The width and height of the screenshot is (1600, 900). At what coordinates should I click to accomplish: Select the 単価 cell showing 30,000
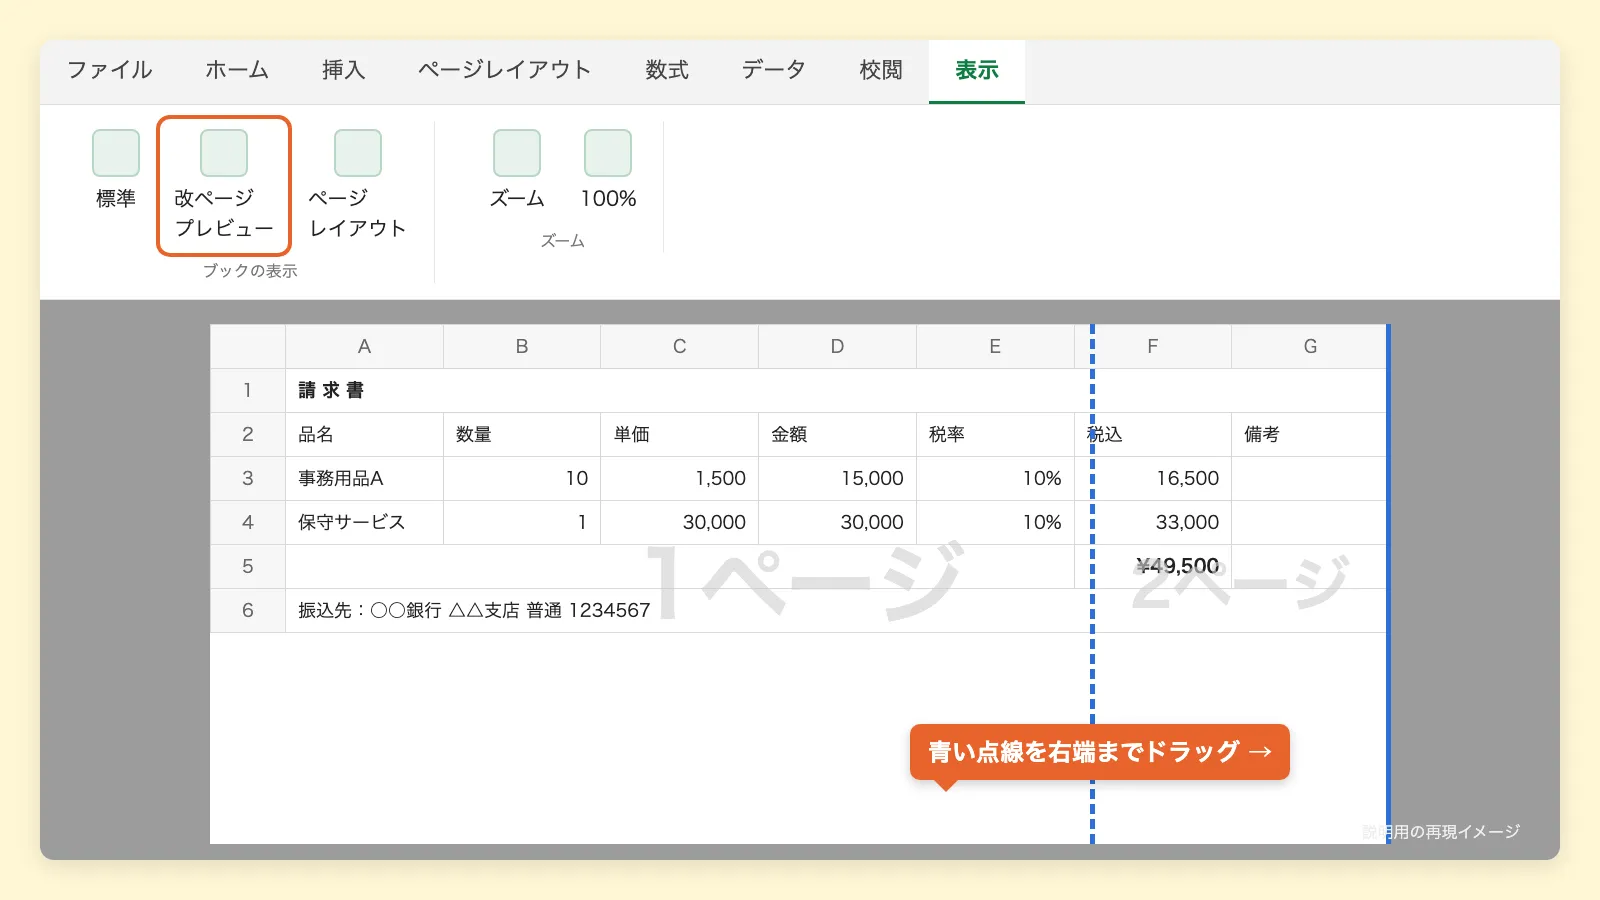click(679, 522)
